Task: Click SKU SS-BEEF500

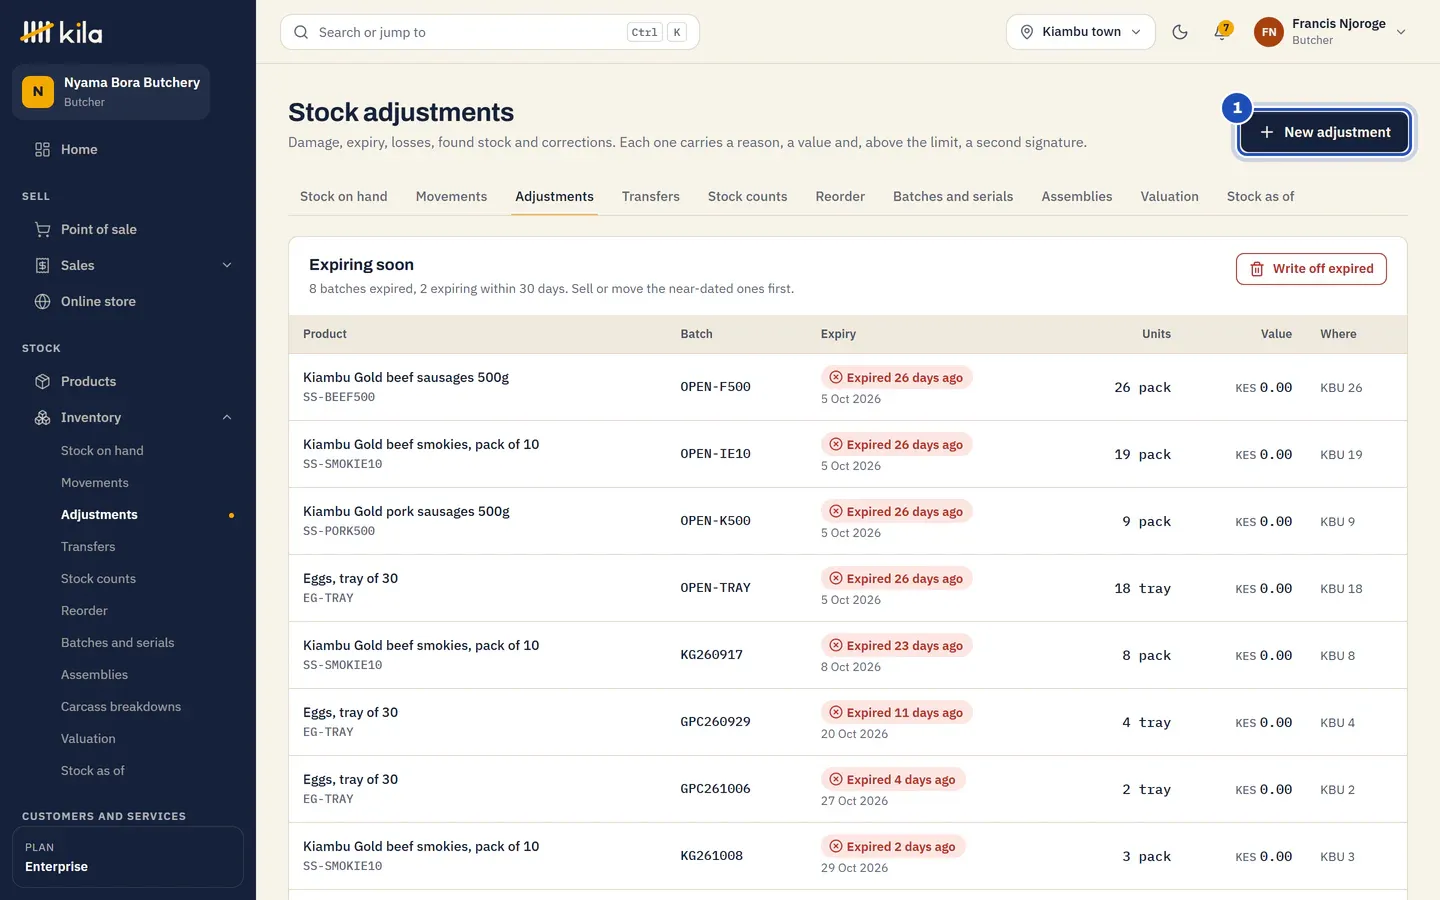Action: click(x=339, y=397)
